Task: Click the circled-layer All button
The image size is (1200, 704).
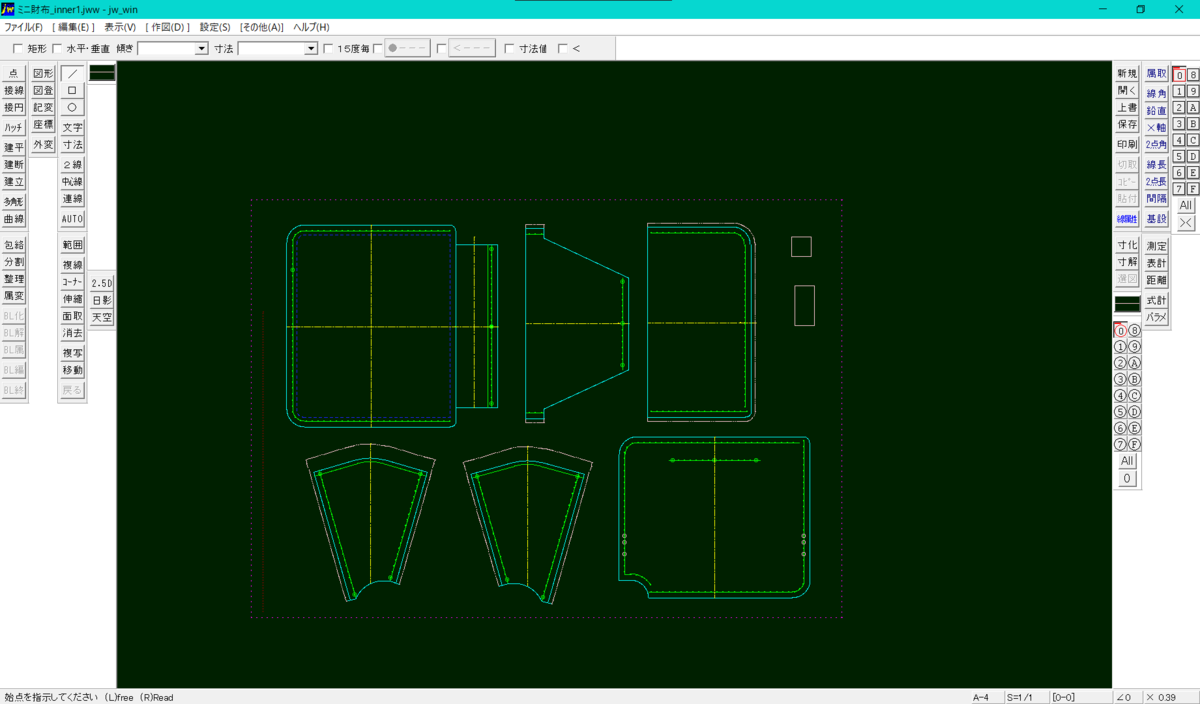Action: [x=1127, y=461]
